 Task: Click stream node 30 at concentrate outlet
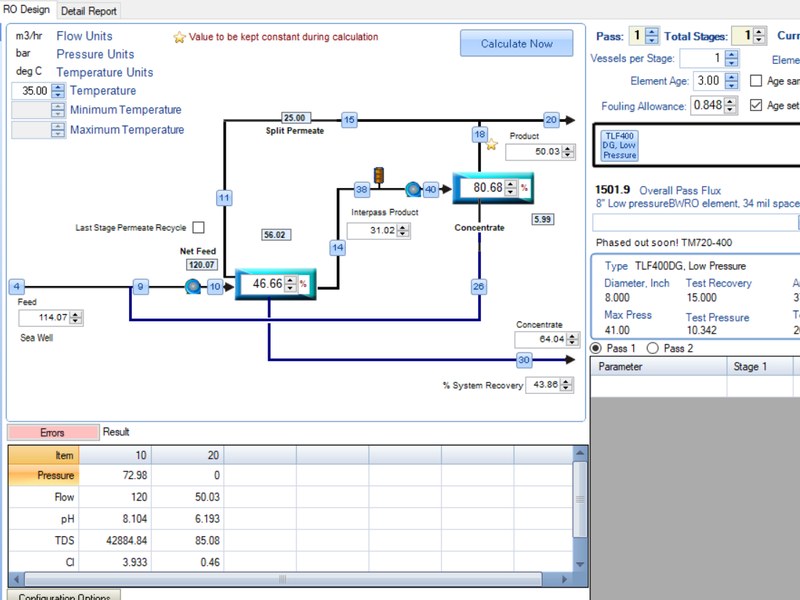pyautogui.click(x=524, y=360)
